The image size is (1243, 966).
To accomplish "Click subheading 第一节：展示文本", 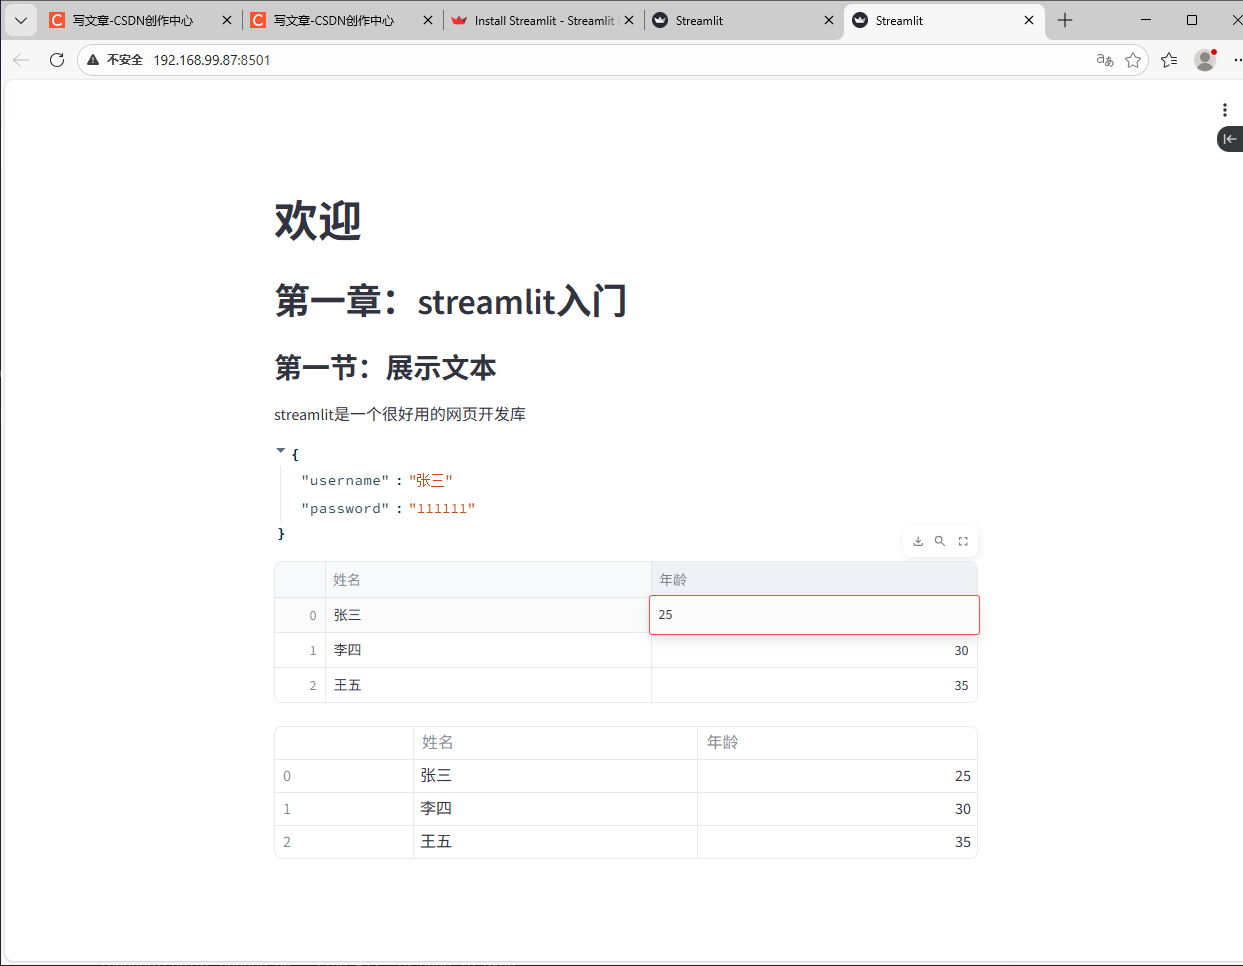I will tap(385, 368).
